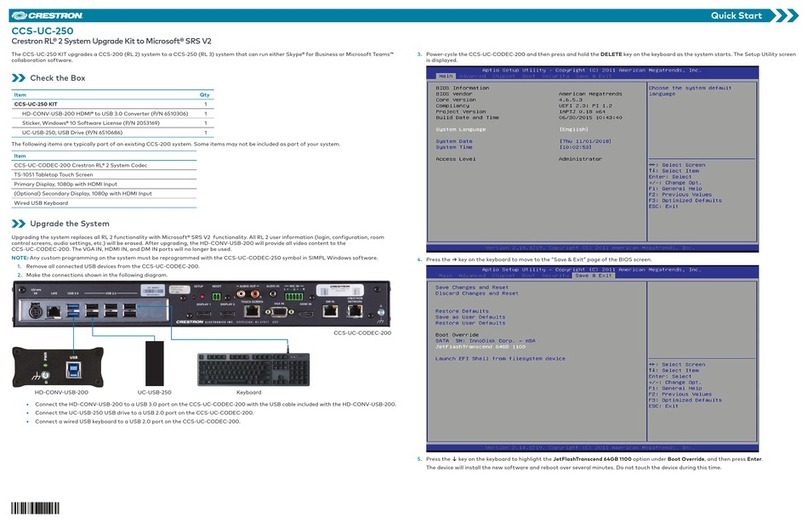Click the black UC-USB-250 USB drive image

(x=154, y=363)
